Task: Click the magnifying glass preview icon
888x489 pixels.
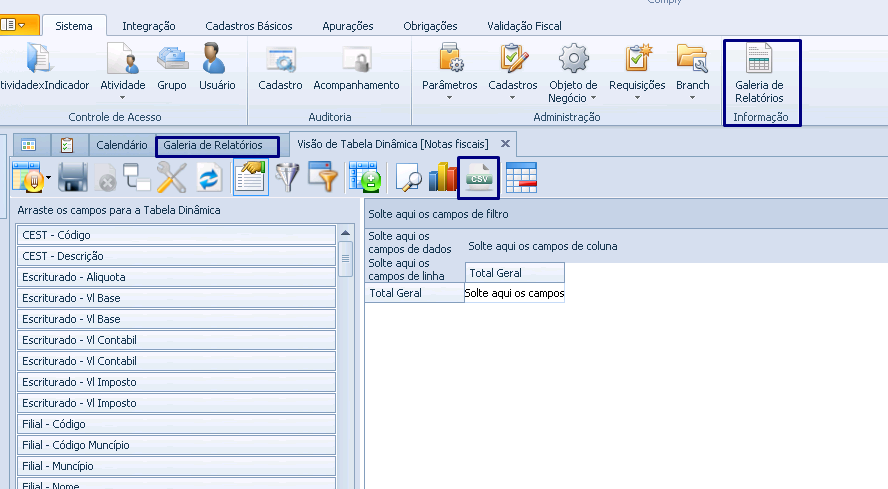Action: (x=408, y=177)
